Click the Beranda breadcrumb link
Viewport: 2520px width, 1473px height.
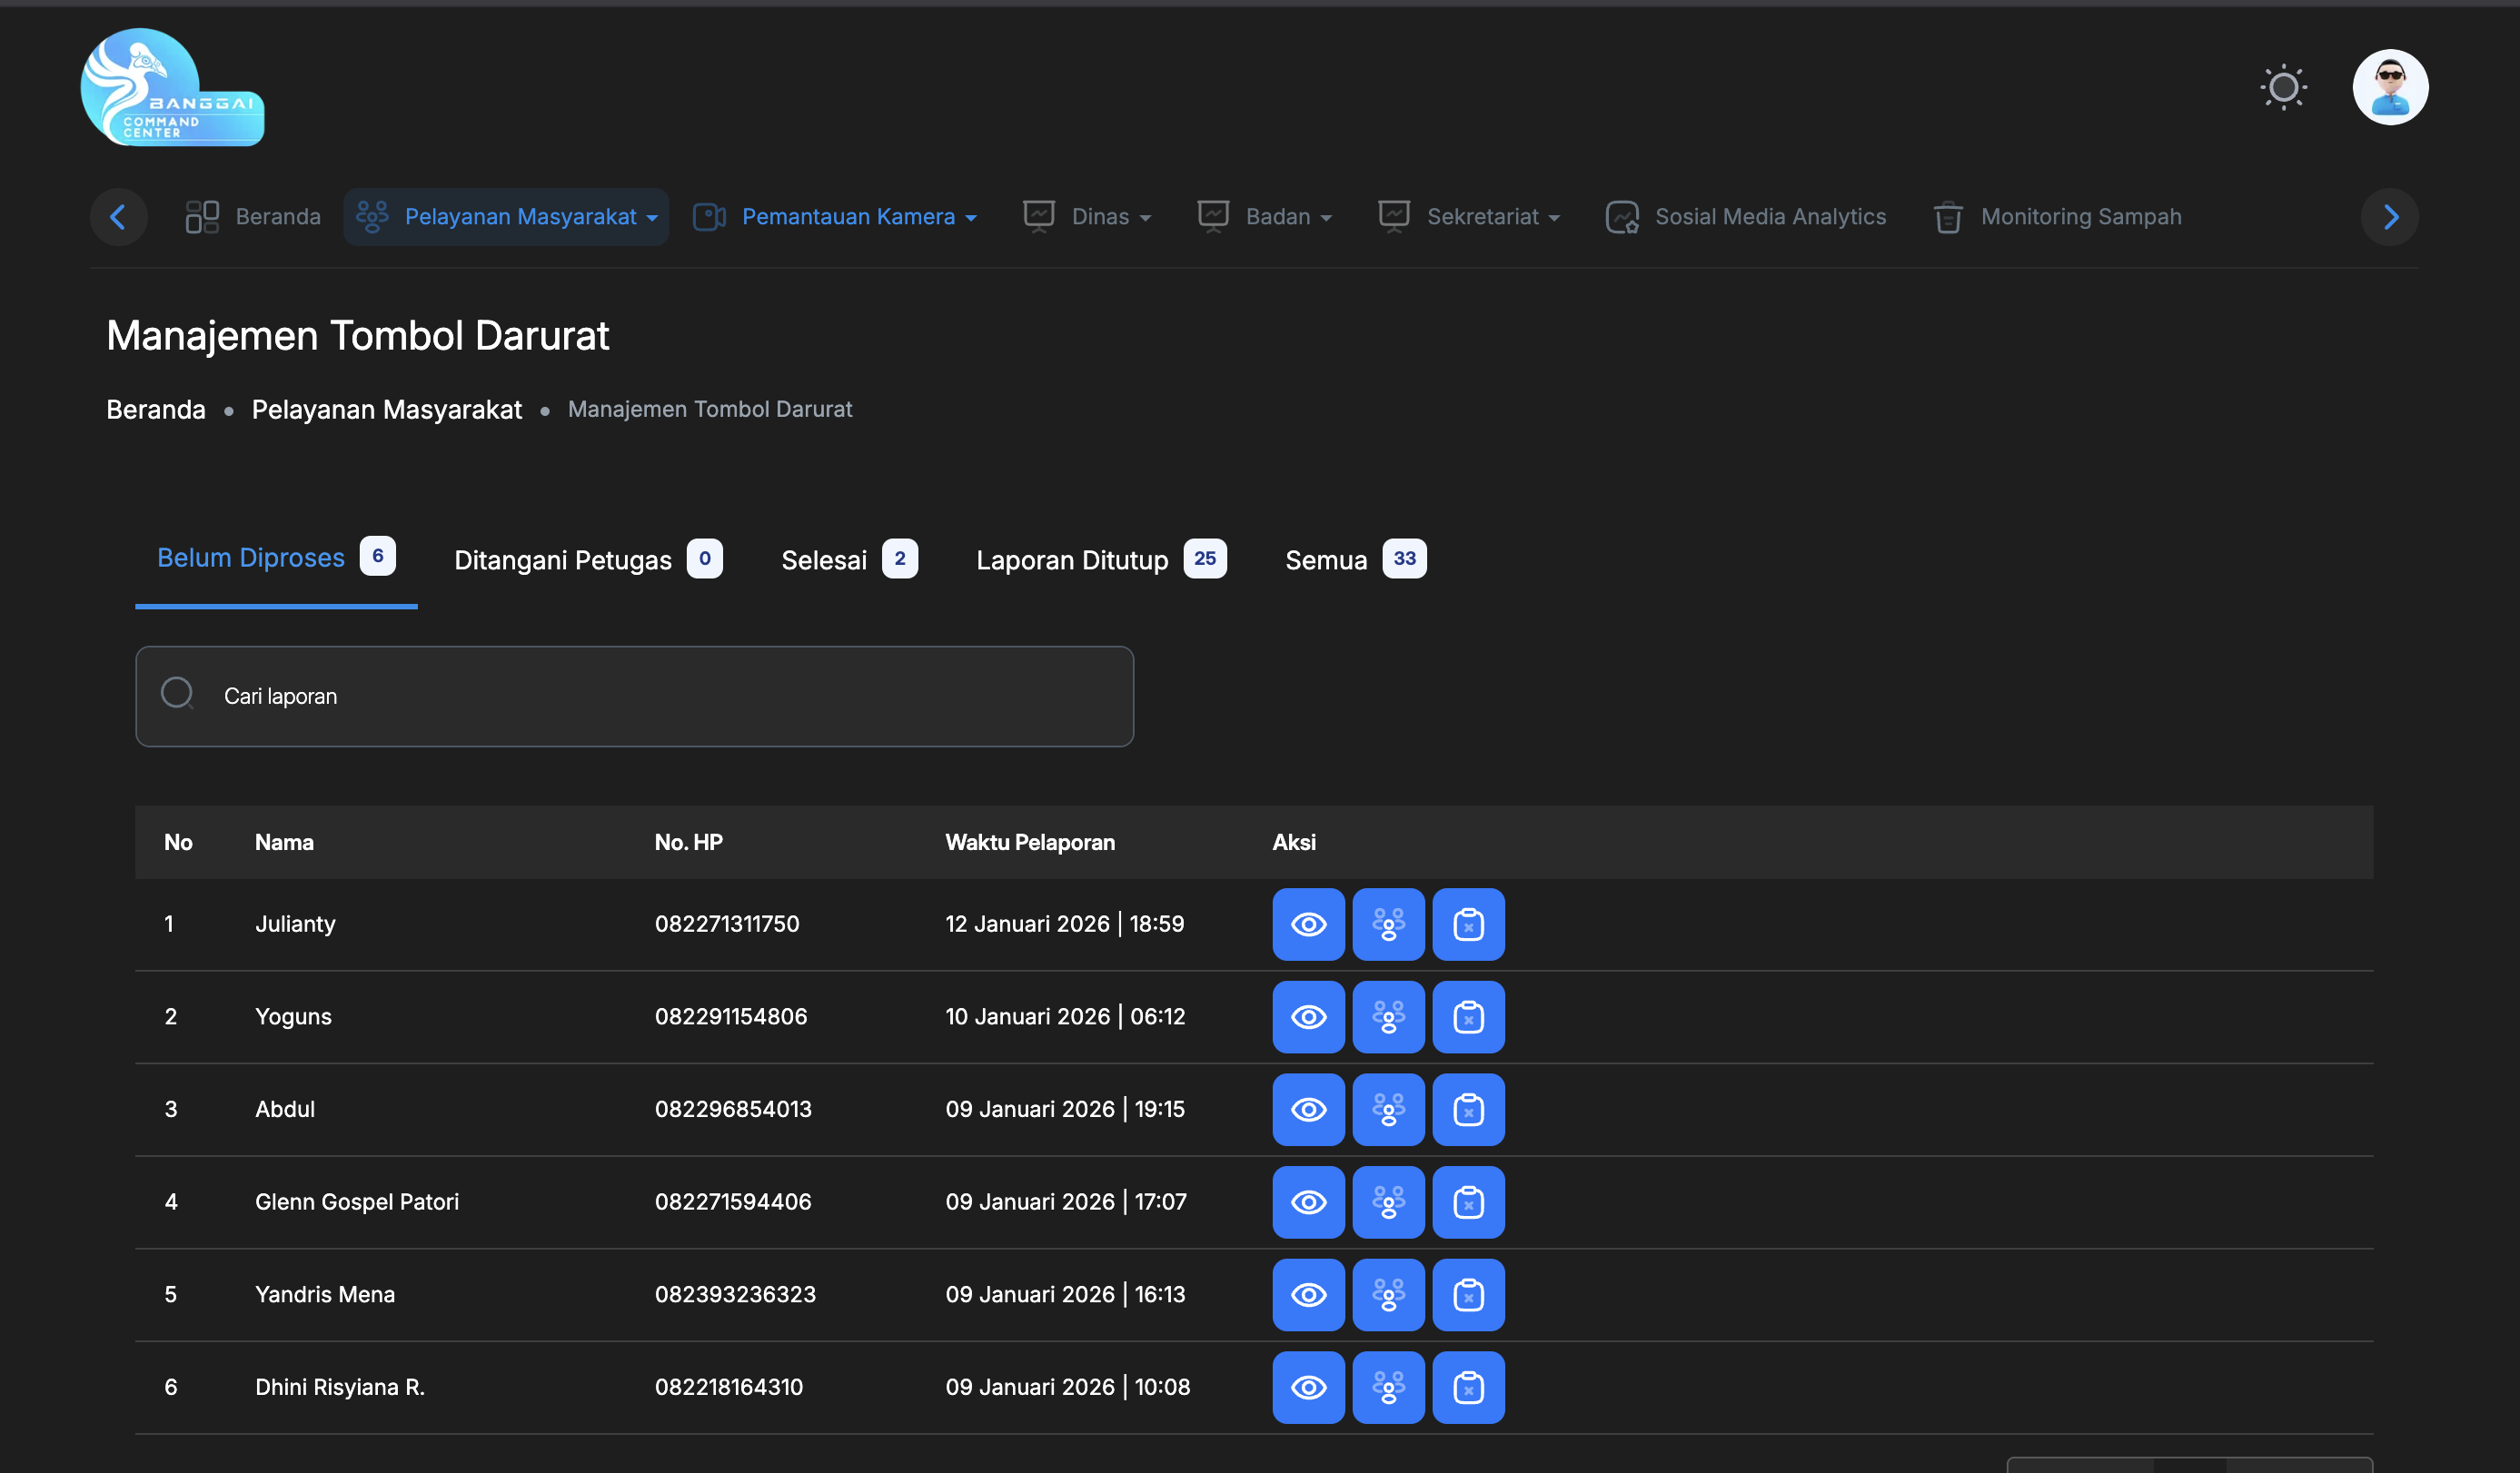pos(156,410)
